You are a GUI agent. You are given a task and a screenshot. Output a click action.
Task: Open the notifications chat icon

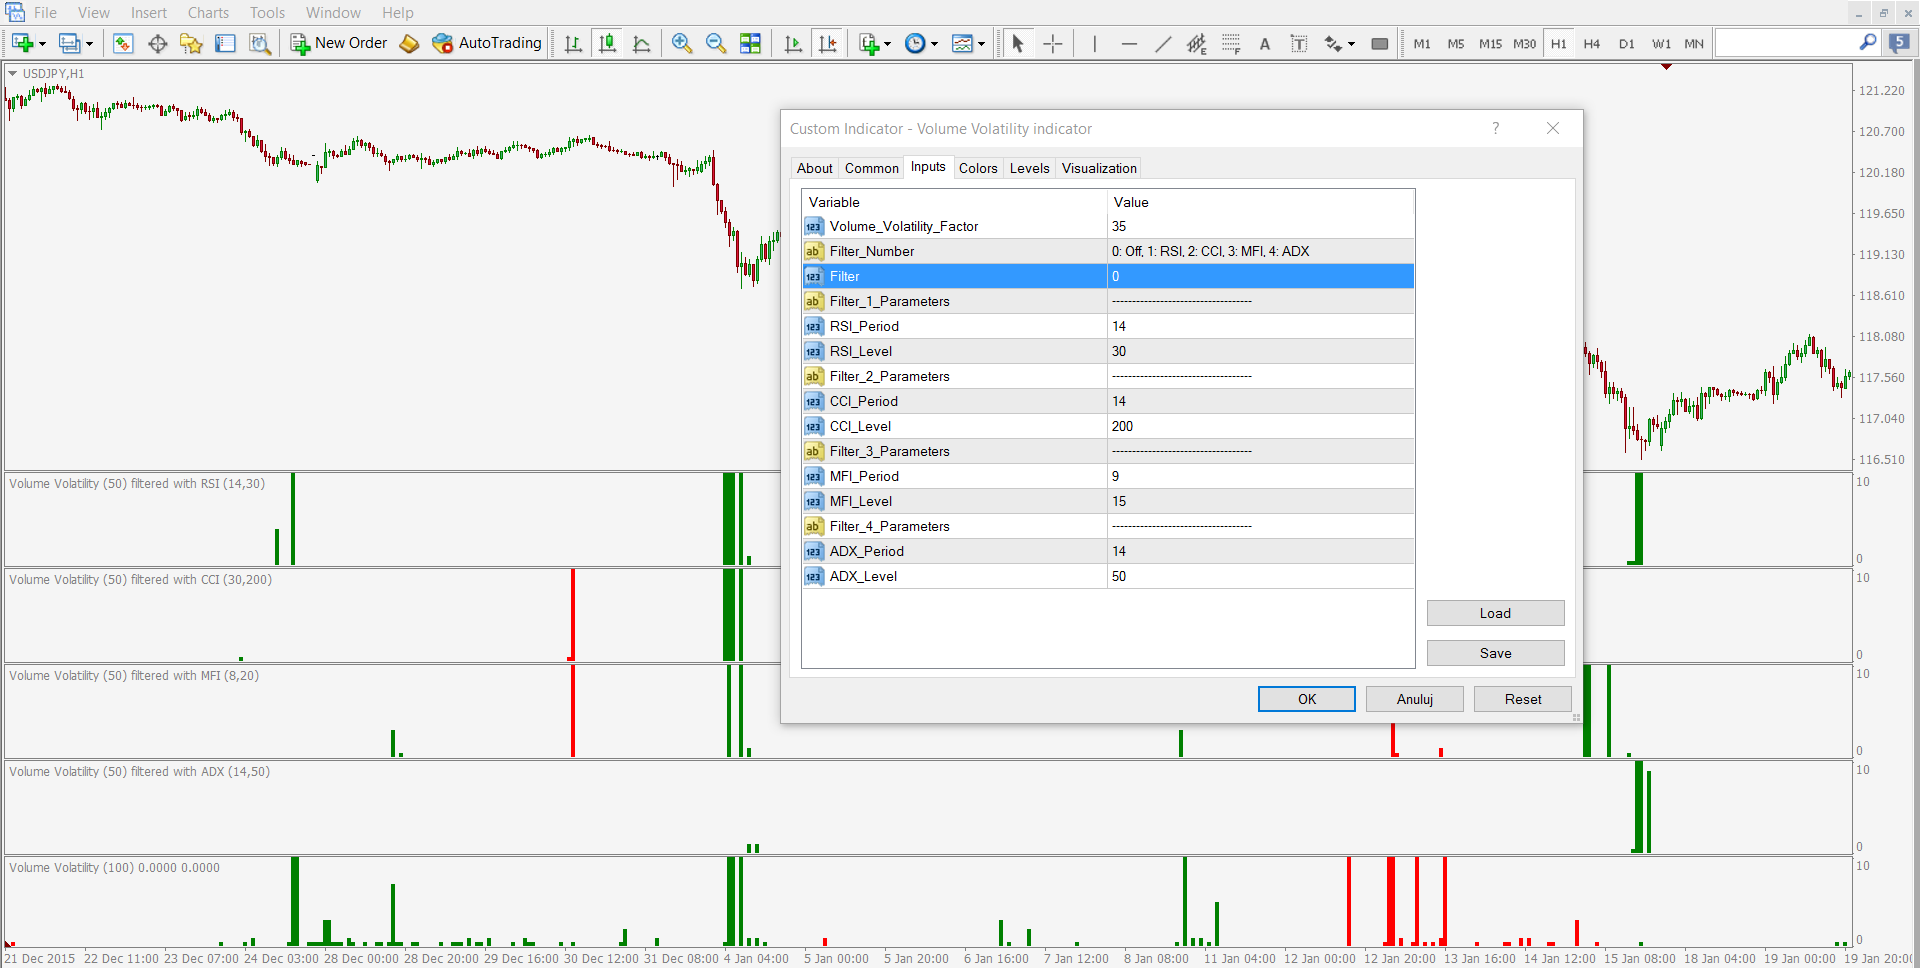coord(1899,43)
